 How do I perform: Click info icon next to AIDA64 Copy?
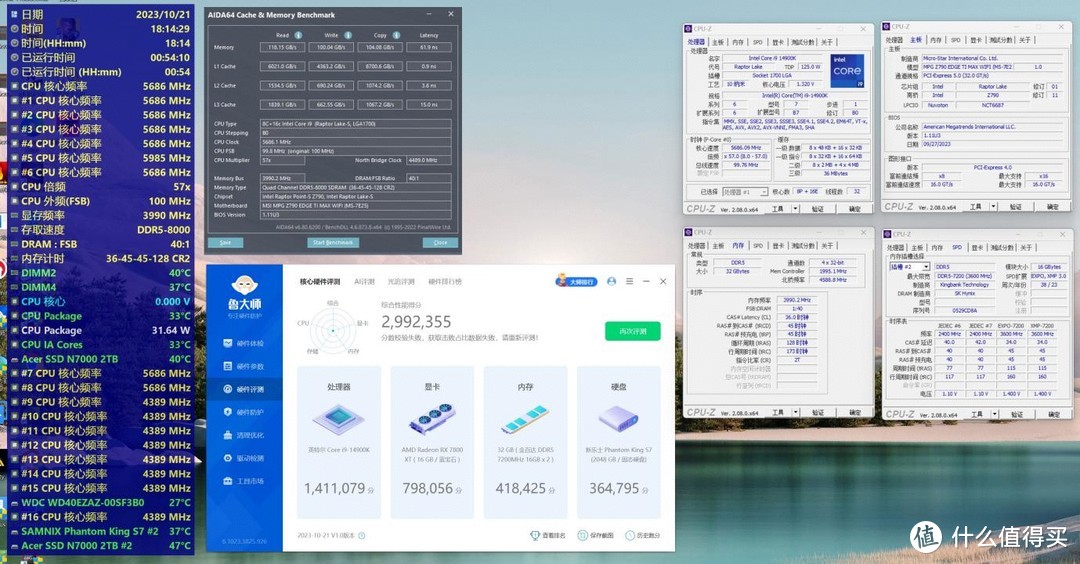[x=396, y=35]
